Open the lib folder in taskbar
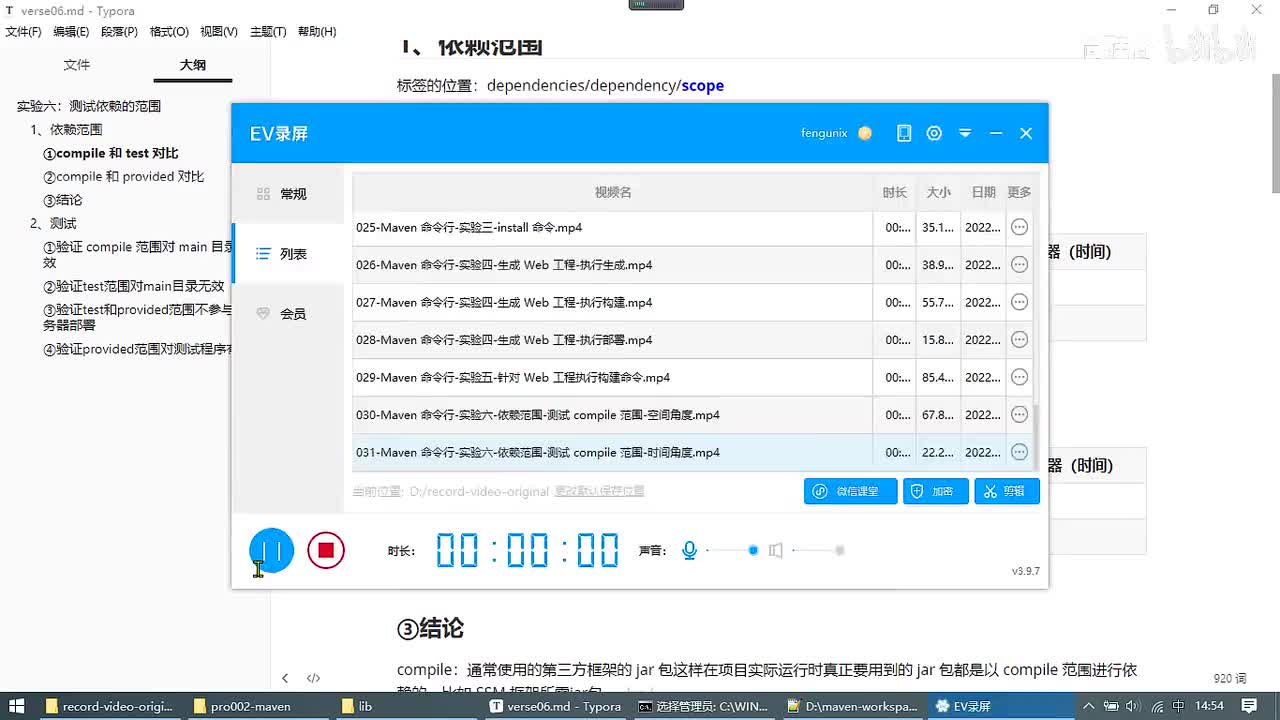Viewport: 1280px width, 720px height. pyautogui.click(x=404, y=706)
